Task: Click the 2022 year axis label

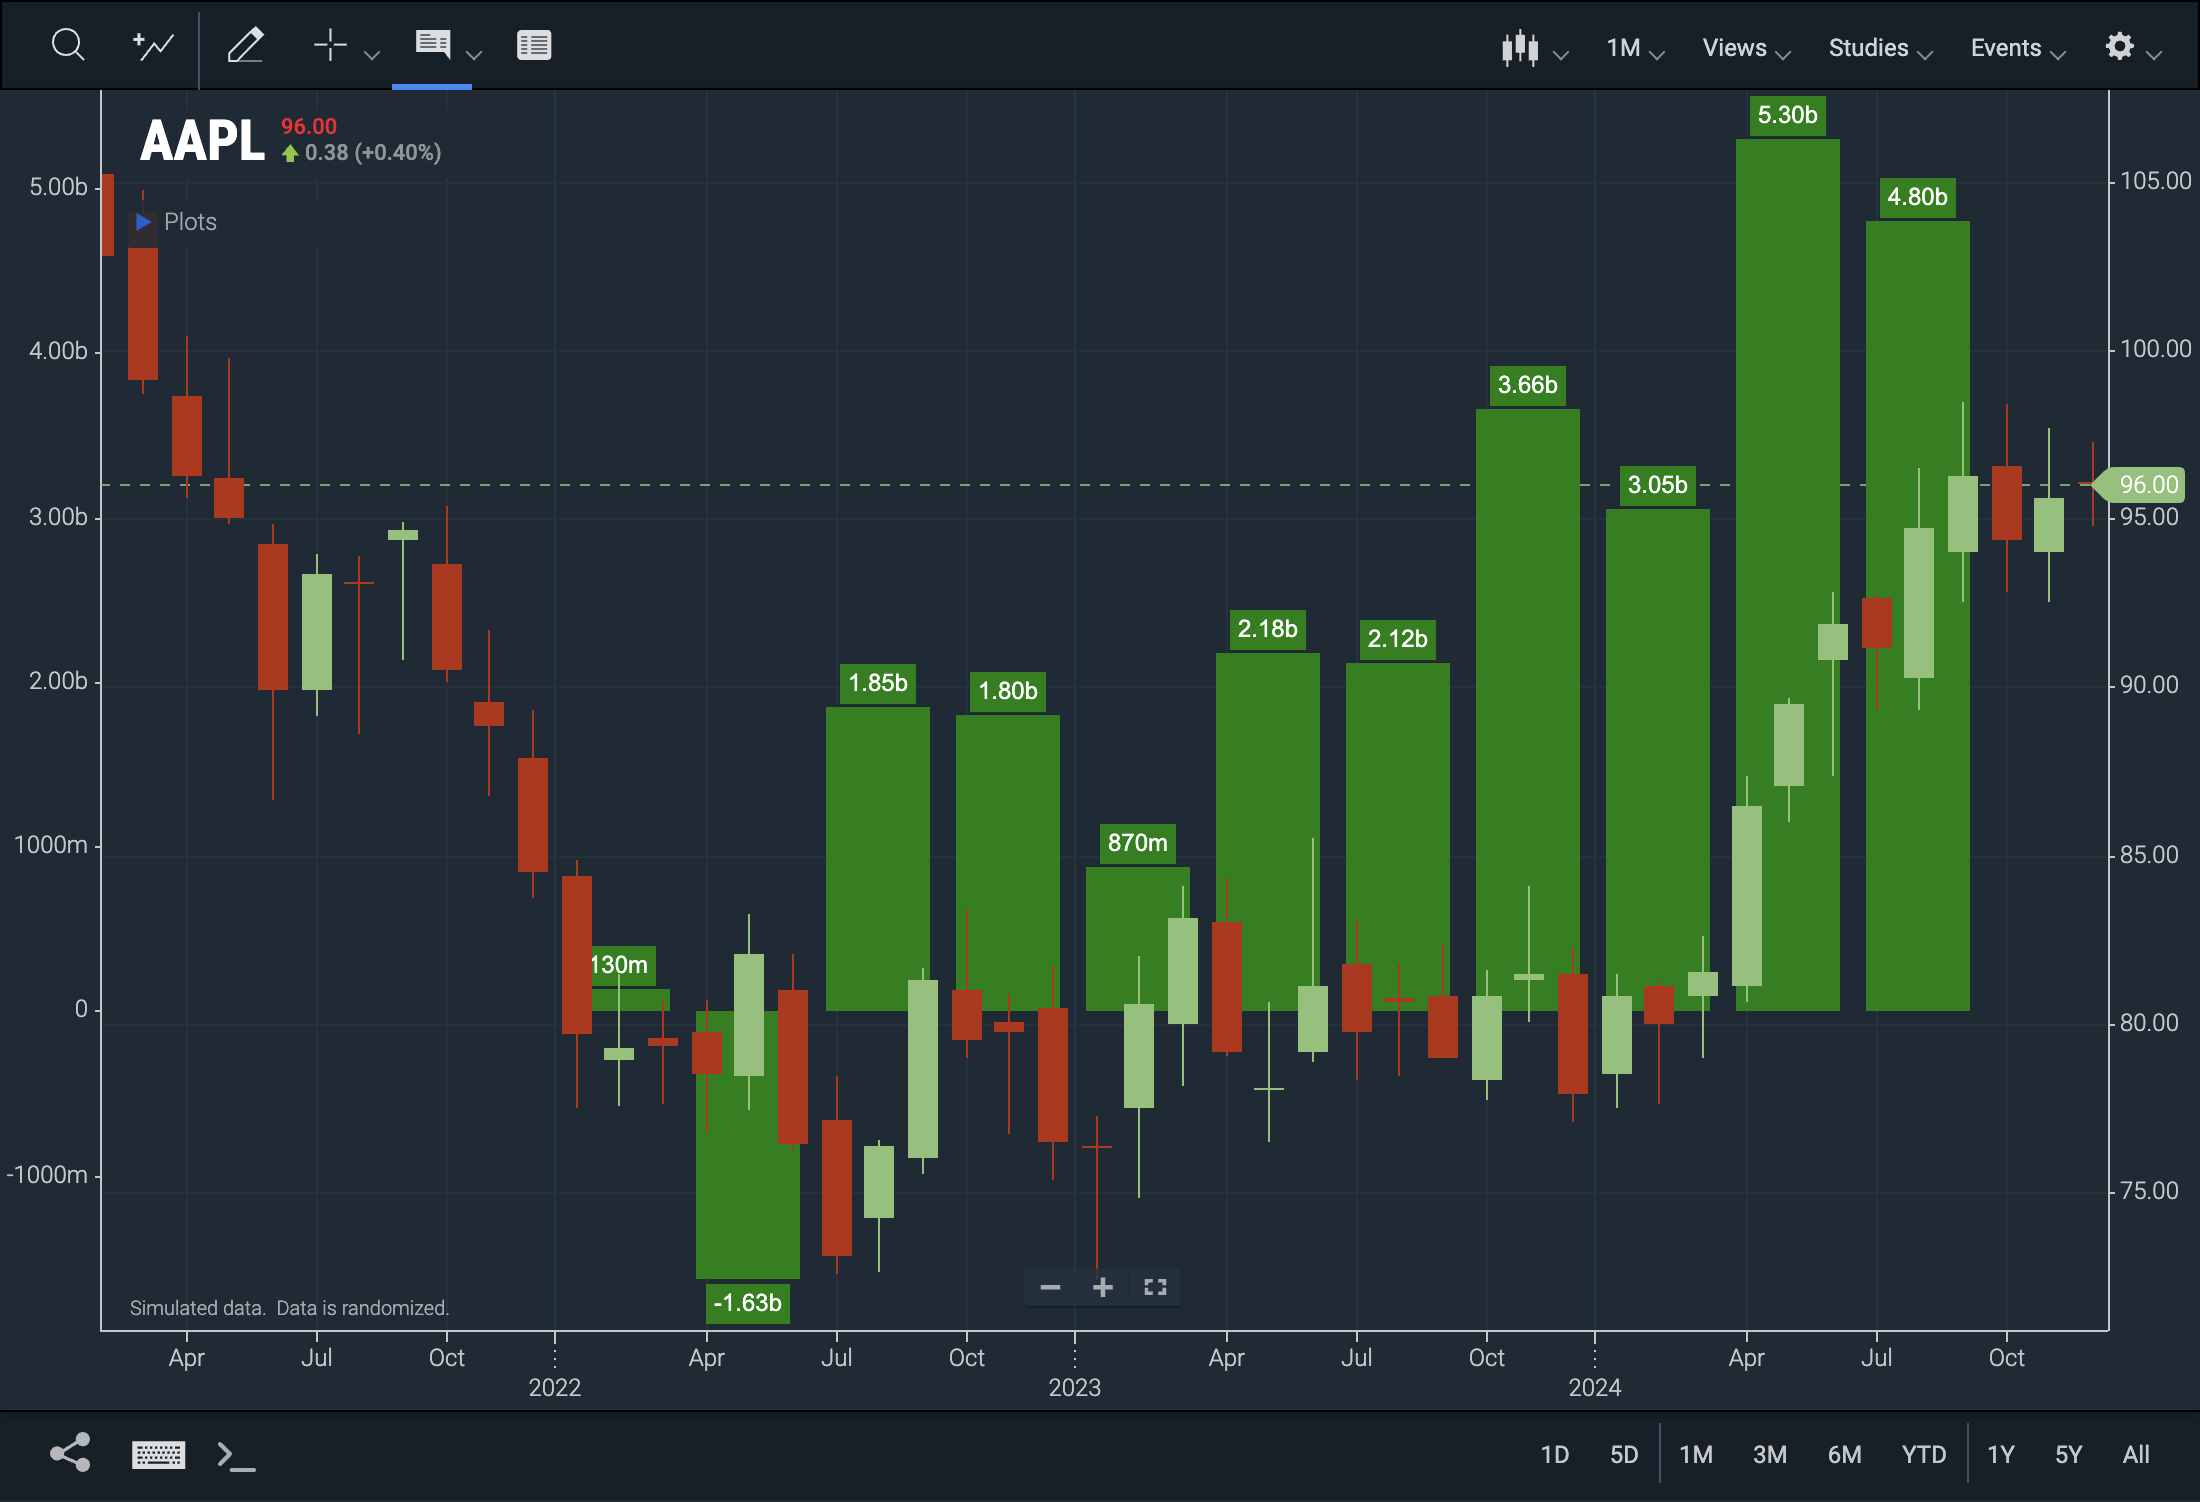Action: pyautogui.click(x=554, y=1387)
